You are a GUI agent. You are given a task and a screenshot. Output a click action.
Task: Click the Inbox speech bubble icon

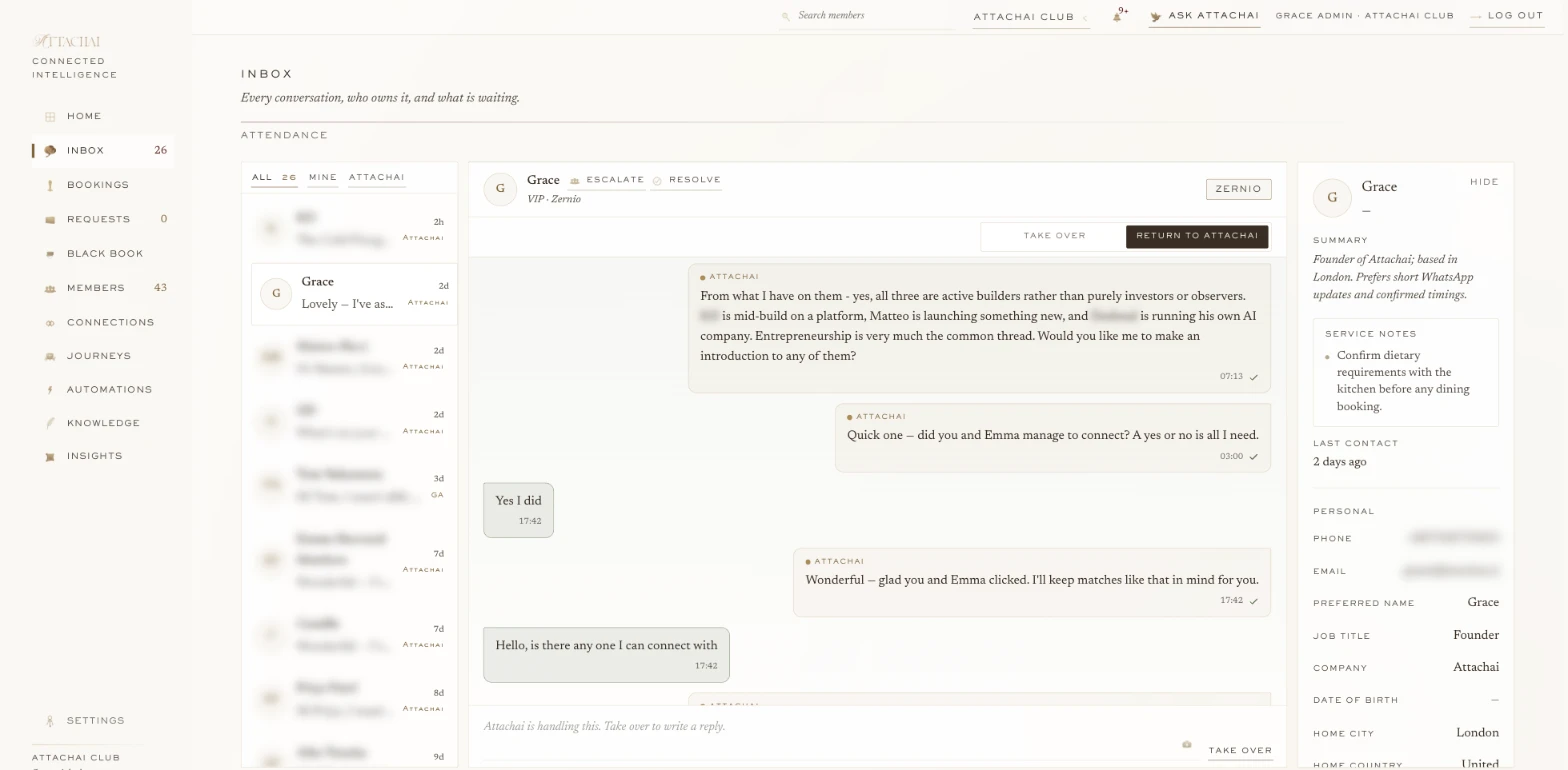[50, 151]
